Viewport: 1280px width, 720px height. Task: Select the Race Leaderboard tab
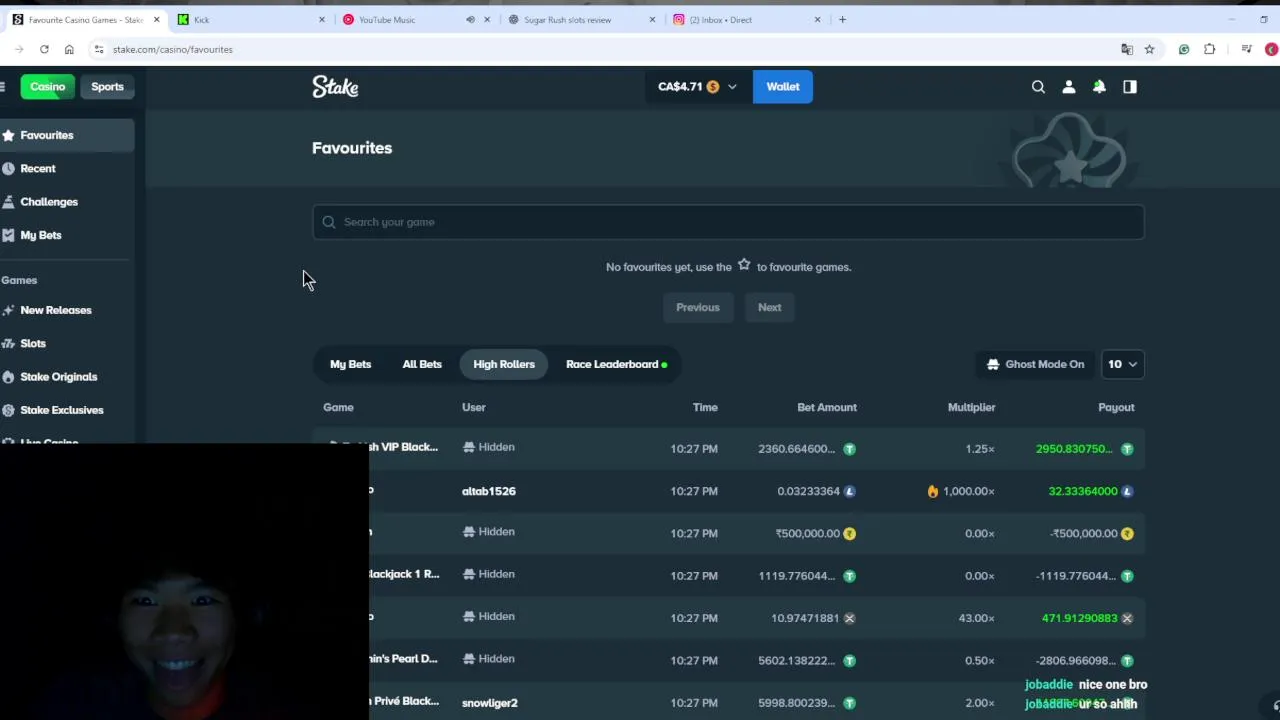click(x=616, y=364)
